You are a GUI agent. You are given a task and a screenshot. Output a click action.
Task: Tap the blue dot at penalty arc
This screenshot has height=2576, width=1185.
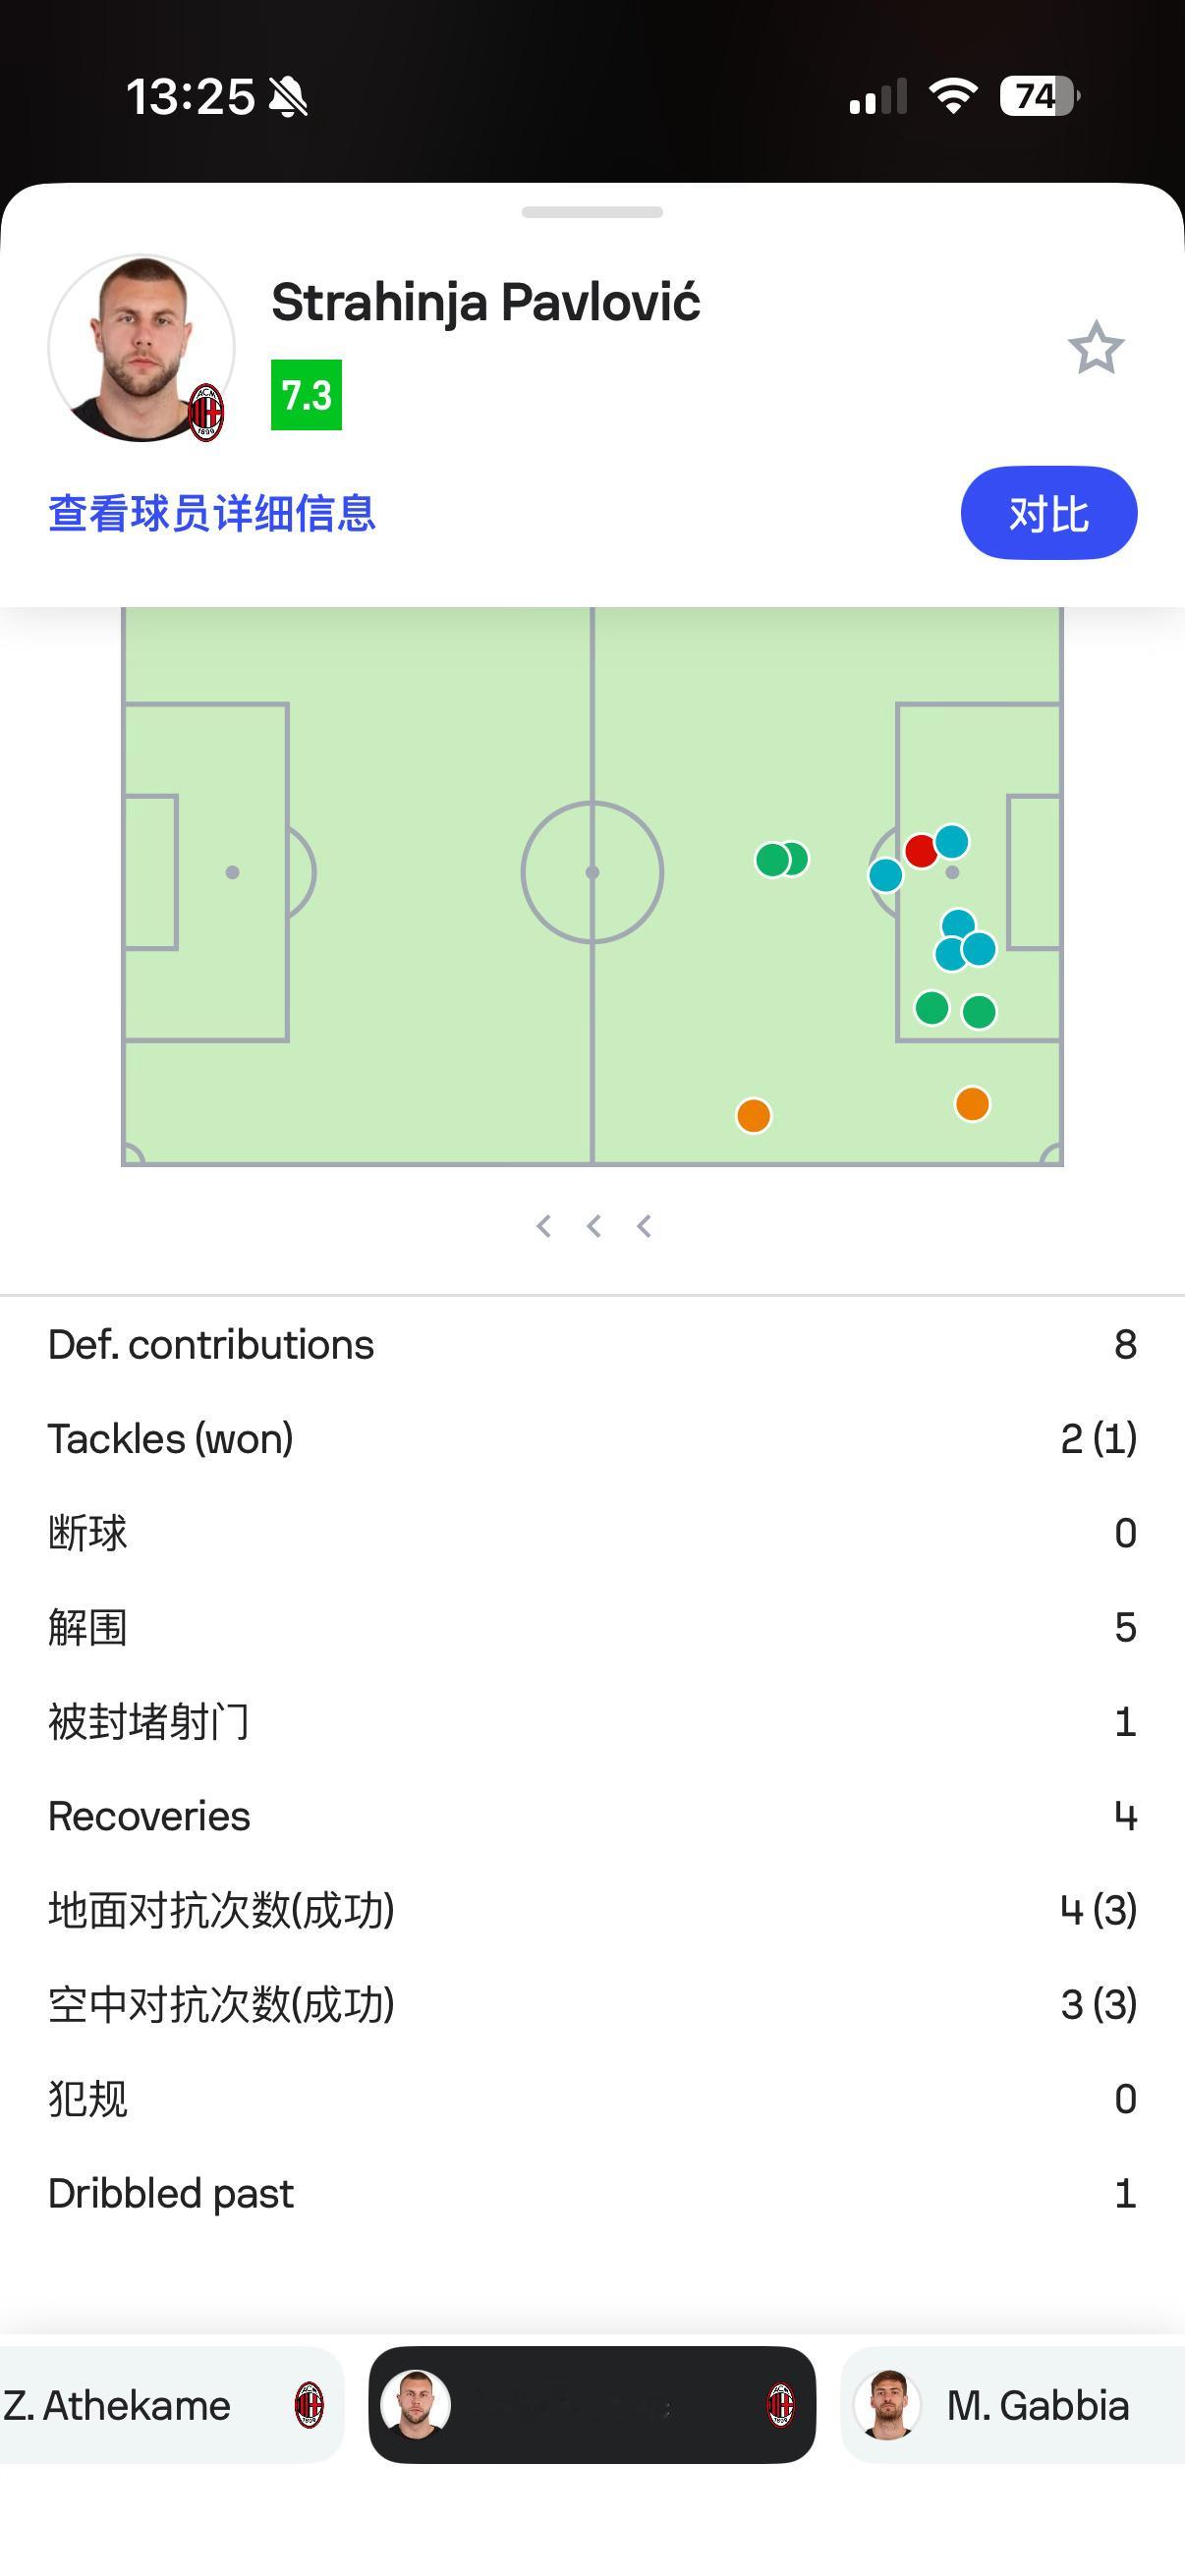pyautogui.click(x=885, y=875)
